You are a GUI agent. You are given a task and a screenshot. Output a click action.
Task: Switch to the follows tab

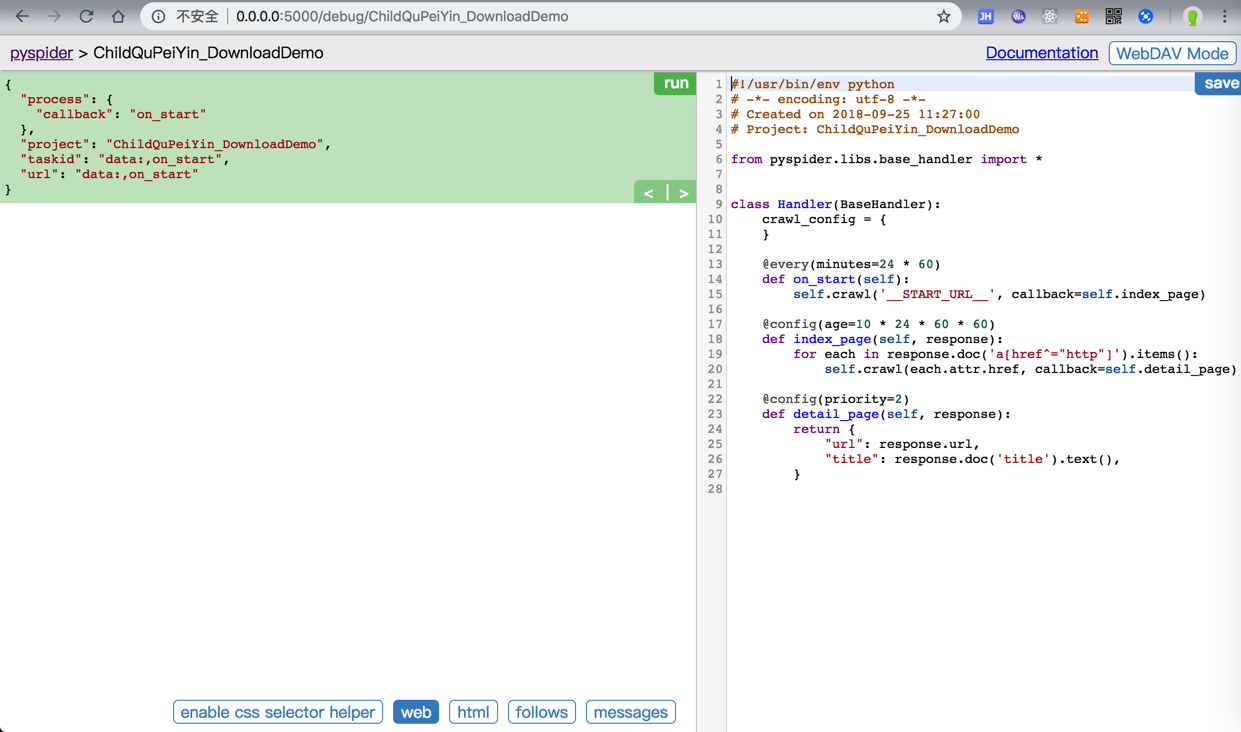point(542,712)
